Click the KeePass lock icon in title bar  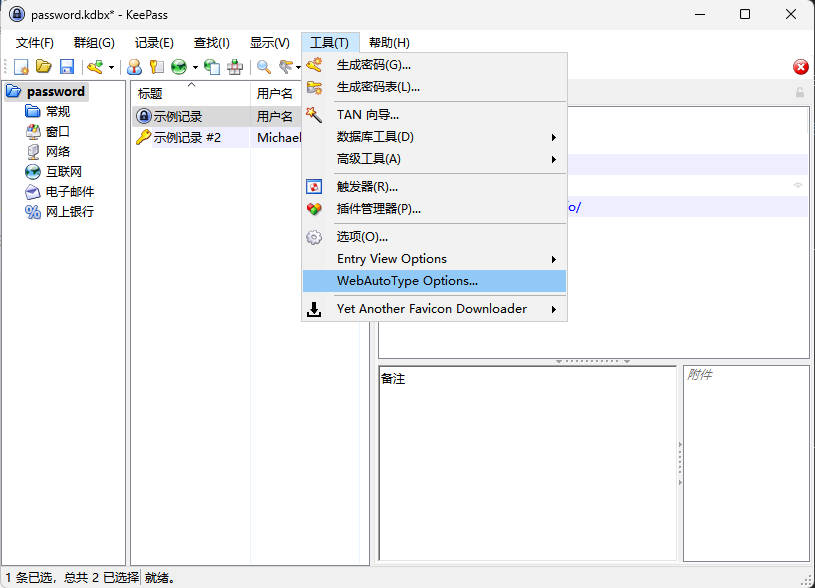click(17, 14)
